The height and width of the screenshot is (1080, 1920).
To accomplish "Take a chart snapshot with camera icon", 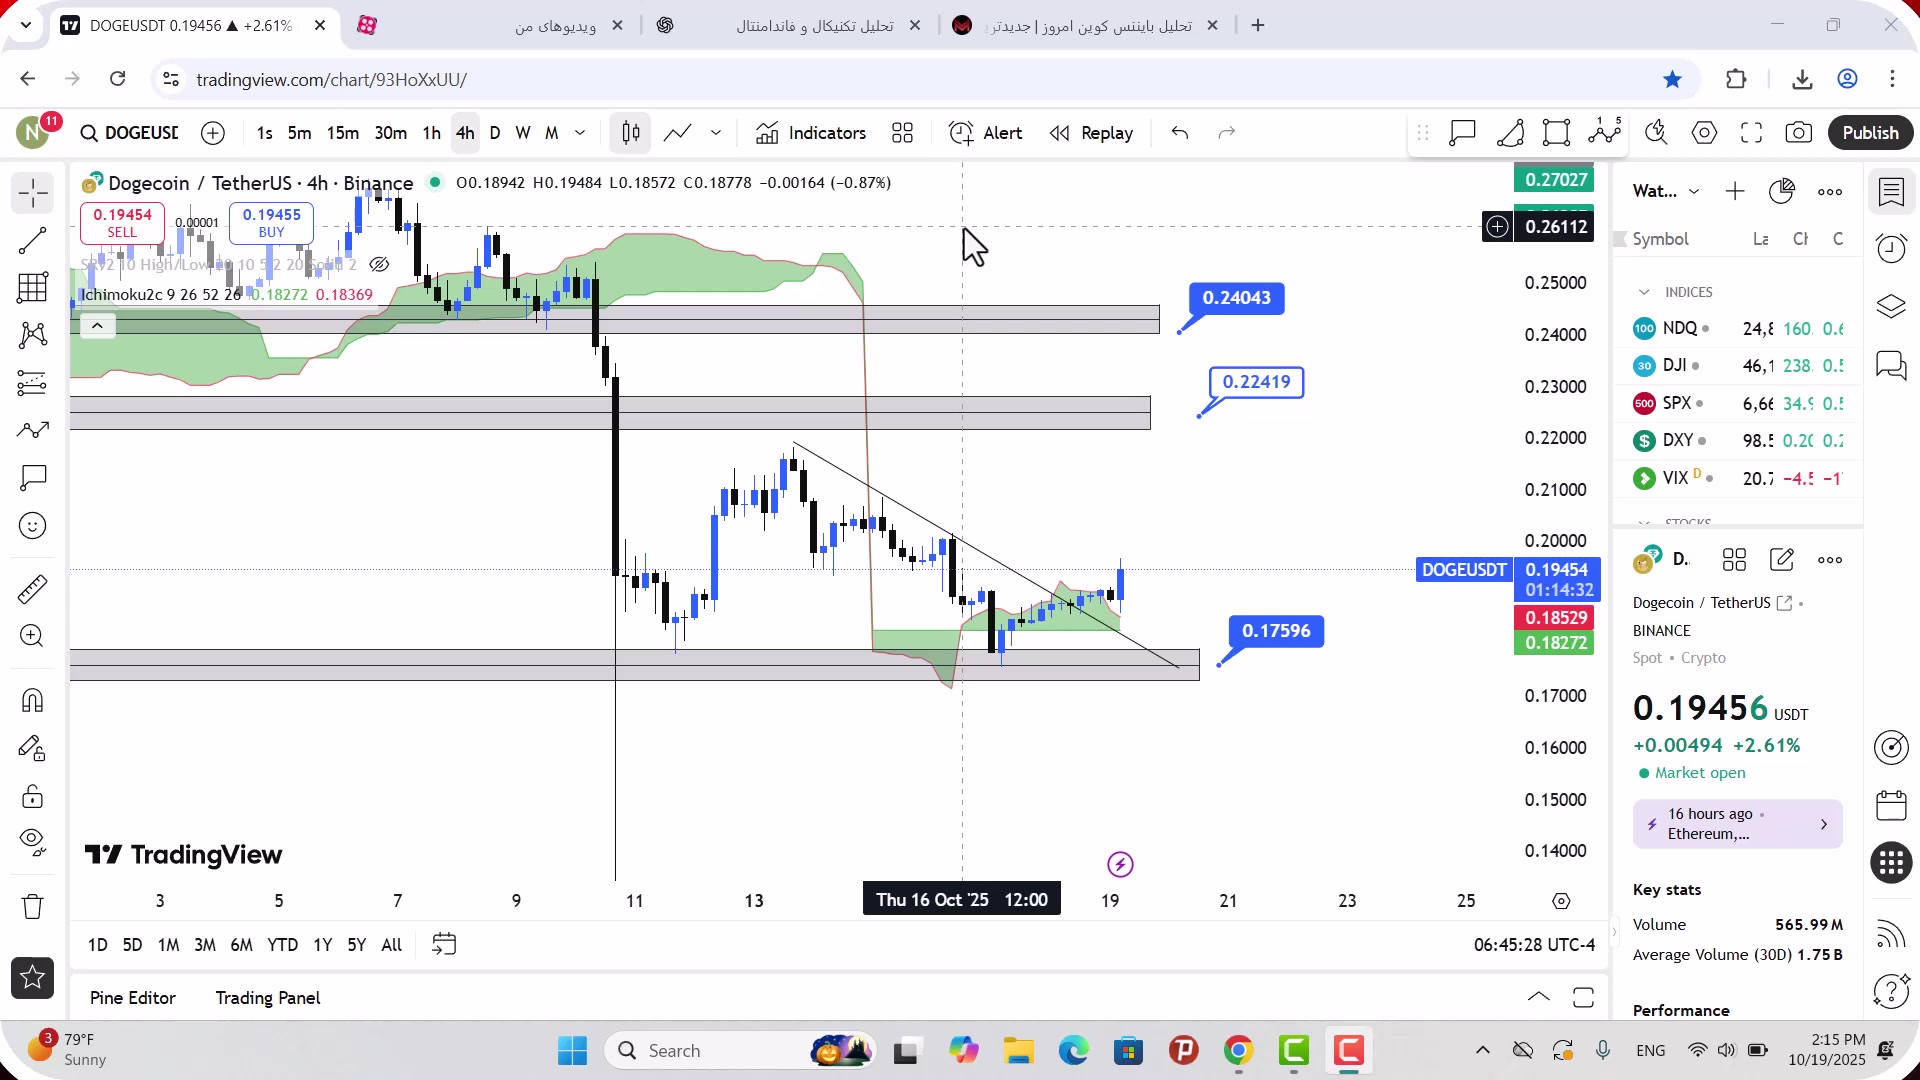I will click(1799, 133).
